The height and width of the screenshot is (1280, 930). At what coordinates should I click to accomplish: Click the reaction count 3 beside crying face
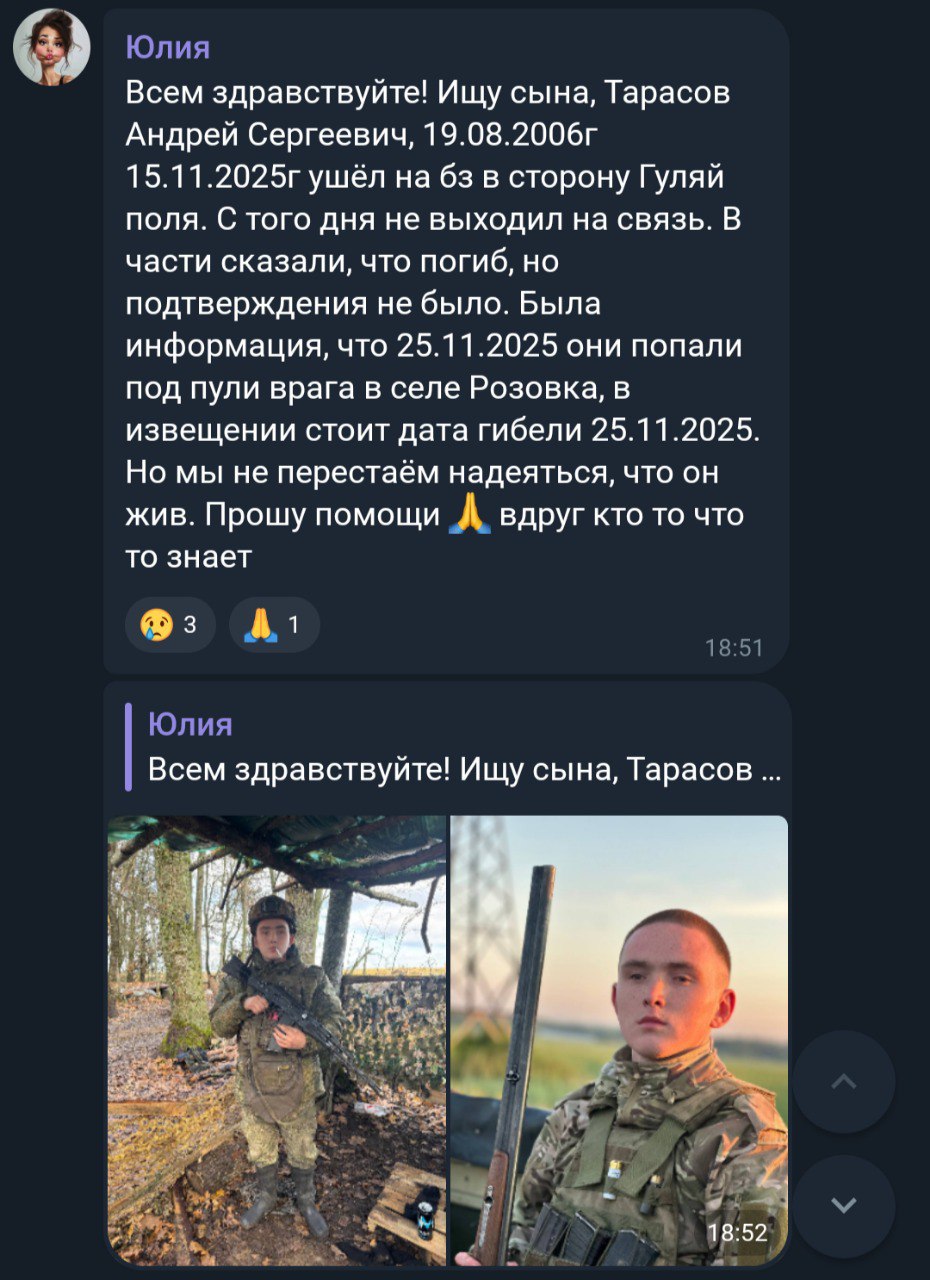[190, 626]
